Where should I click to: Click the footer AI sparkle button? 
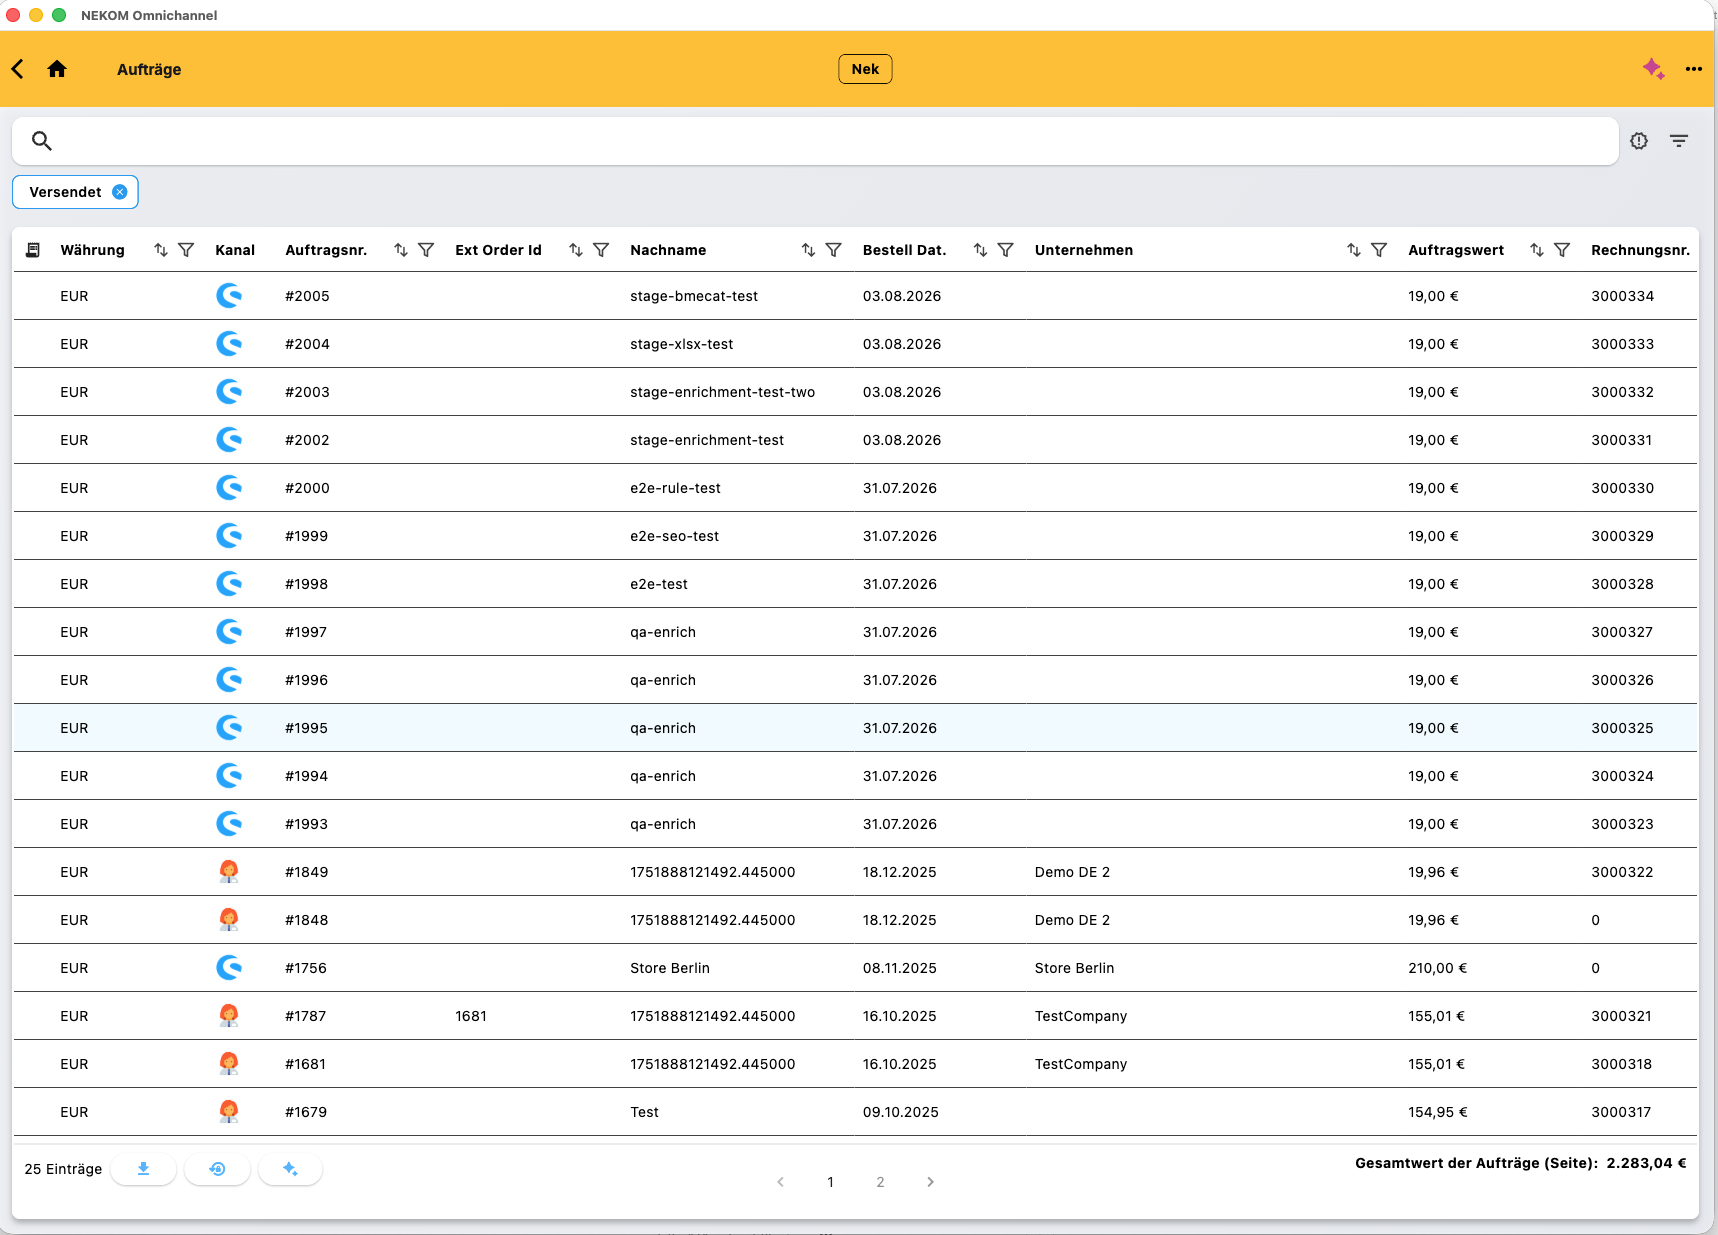pyautogui.click(x=290, y=1169)
